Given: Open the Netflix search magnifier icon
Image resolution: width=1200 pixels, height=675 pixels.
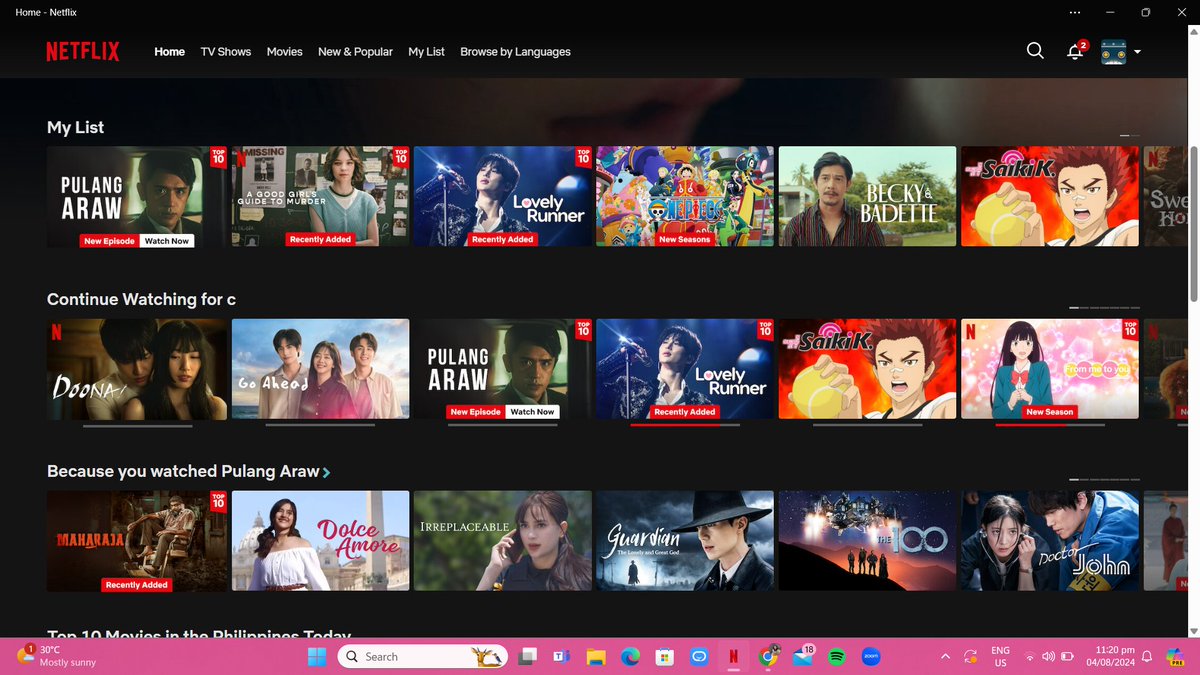Looking at the screenshot, I should pos(1035,51).
